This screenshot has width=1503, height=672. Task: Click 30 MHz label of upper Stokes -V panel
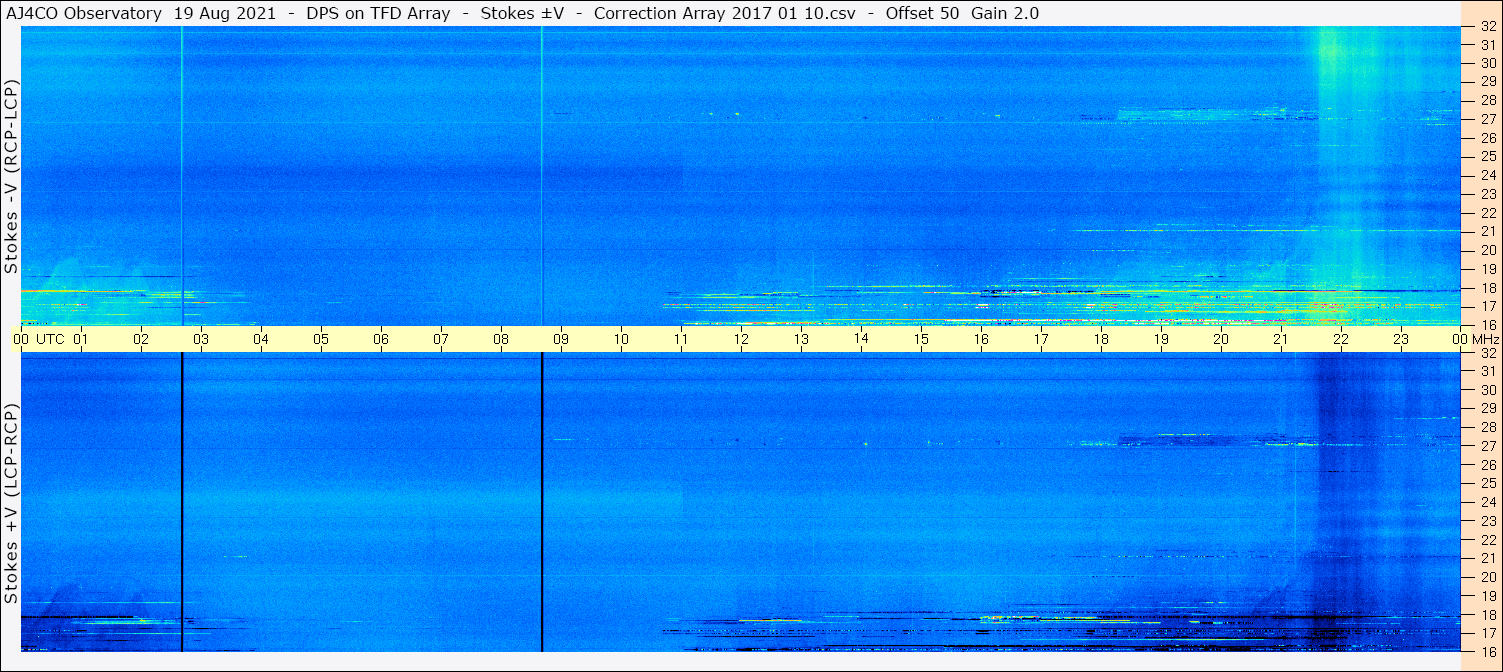[x=1488, y=63]
